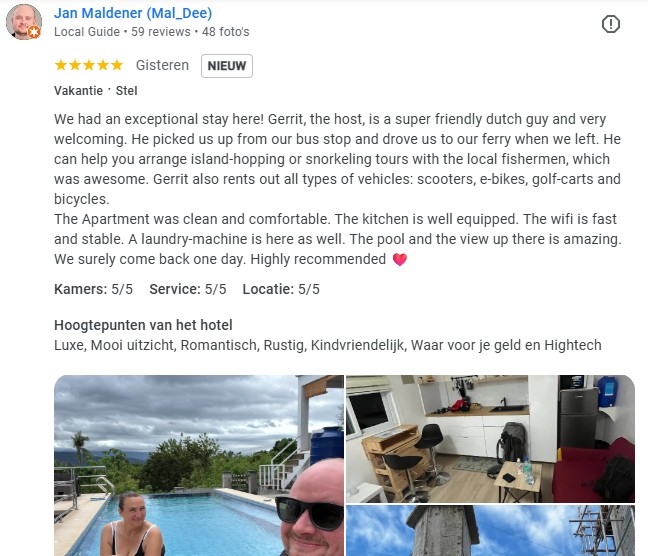Open the reviewer's profile avatar
Image resolution: width=648 pixels, height=556 pixels.
click(24, 21)
